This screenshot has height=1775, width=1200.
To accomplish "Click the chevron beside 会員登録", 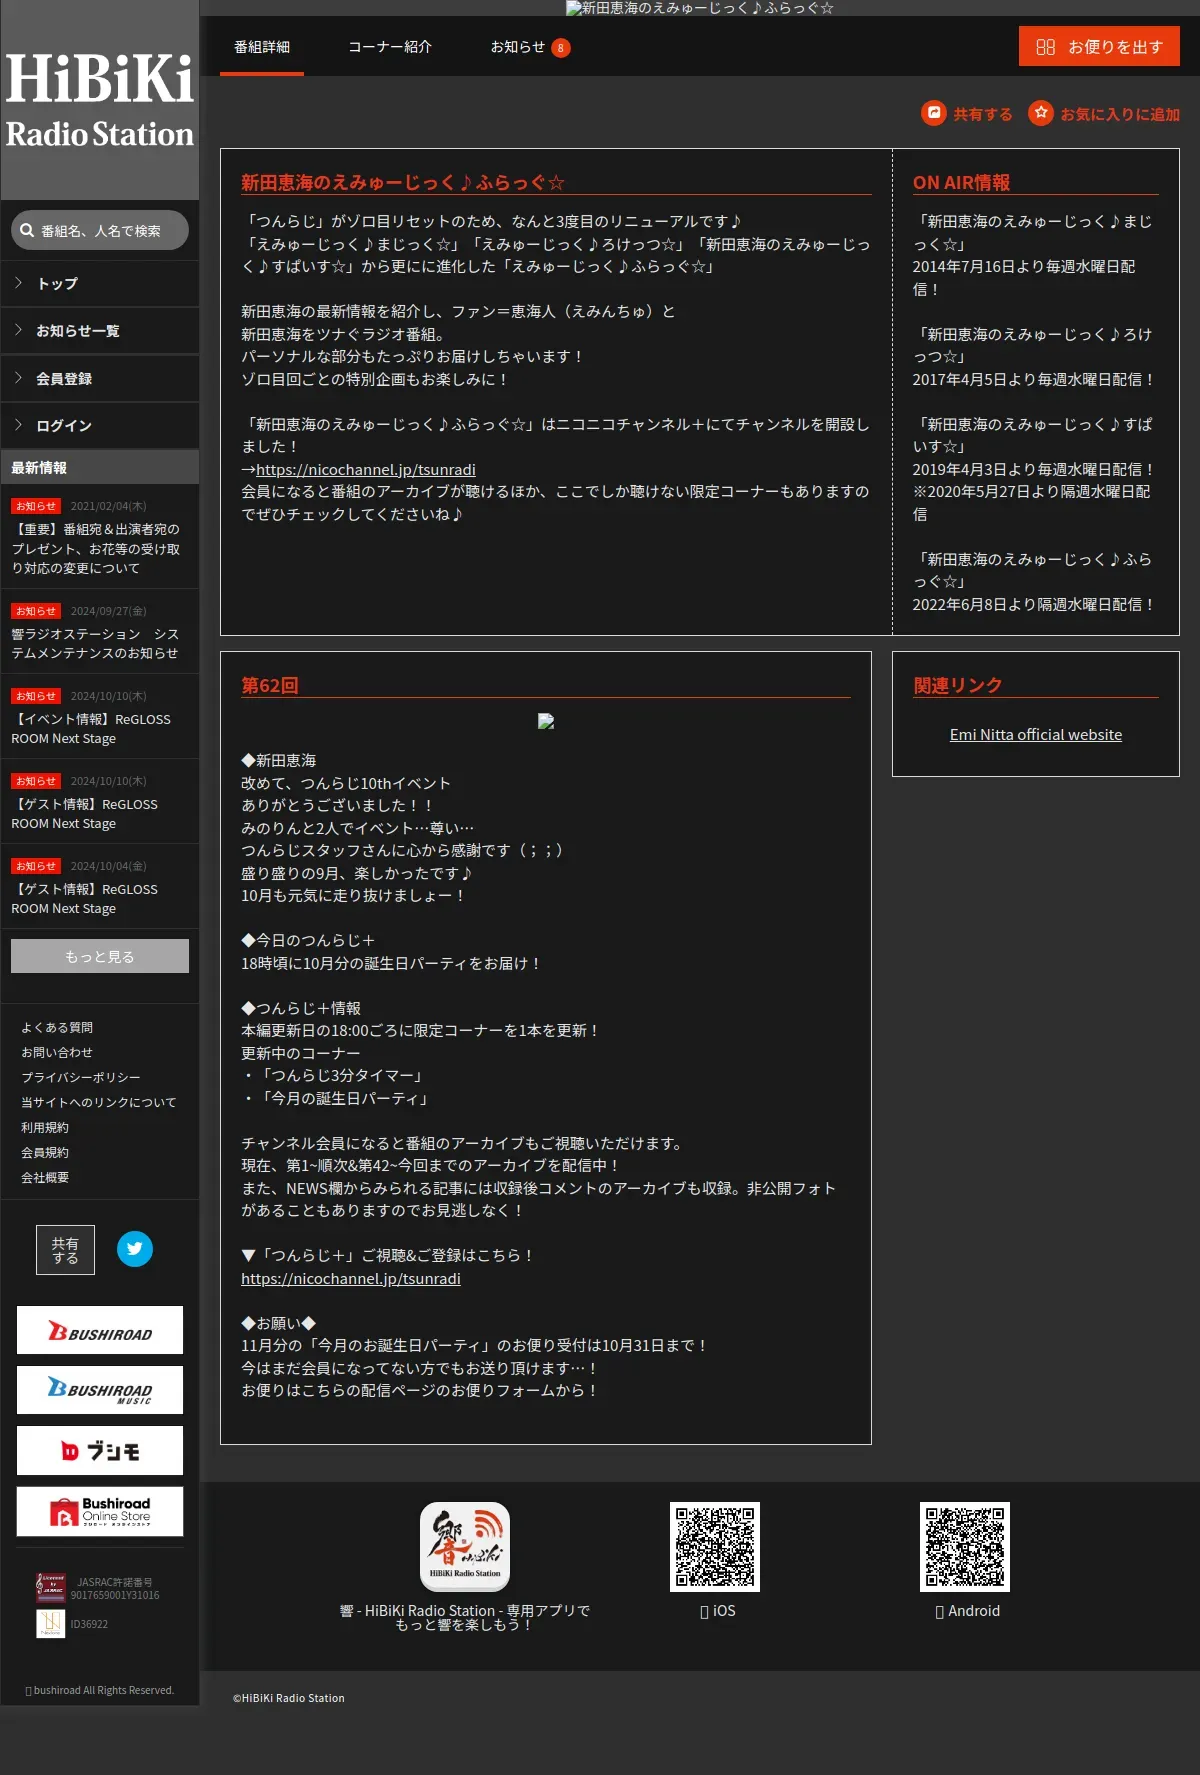I will click(18, 378).
